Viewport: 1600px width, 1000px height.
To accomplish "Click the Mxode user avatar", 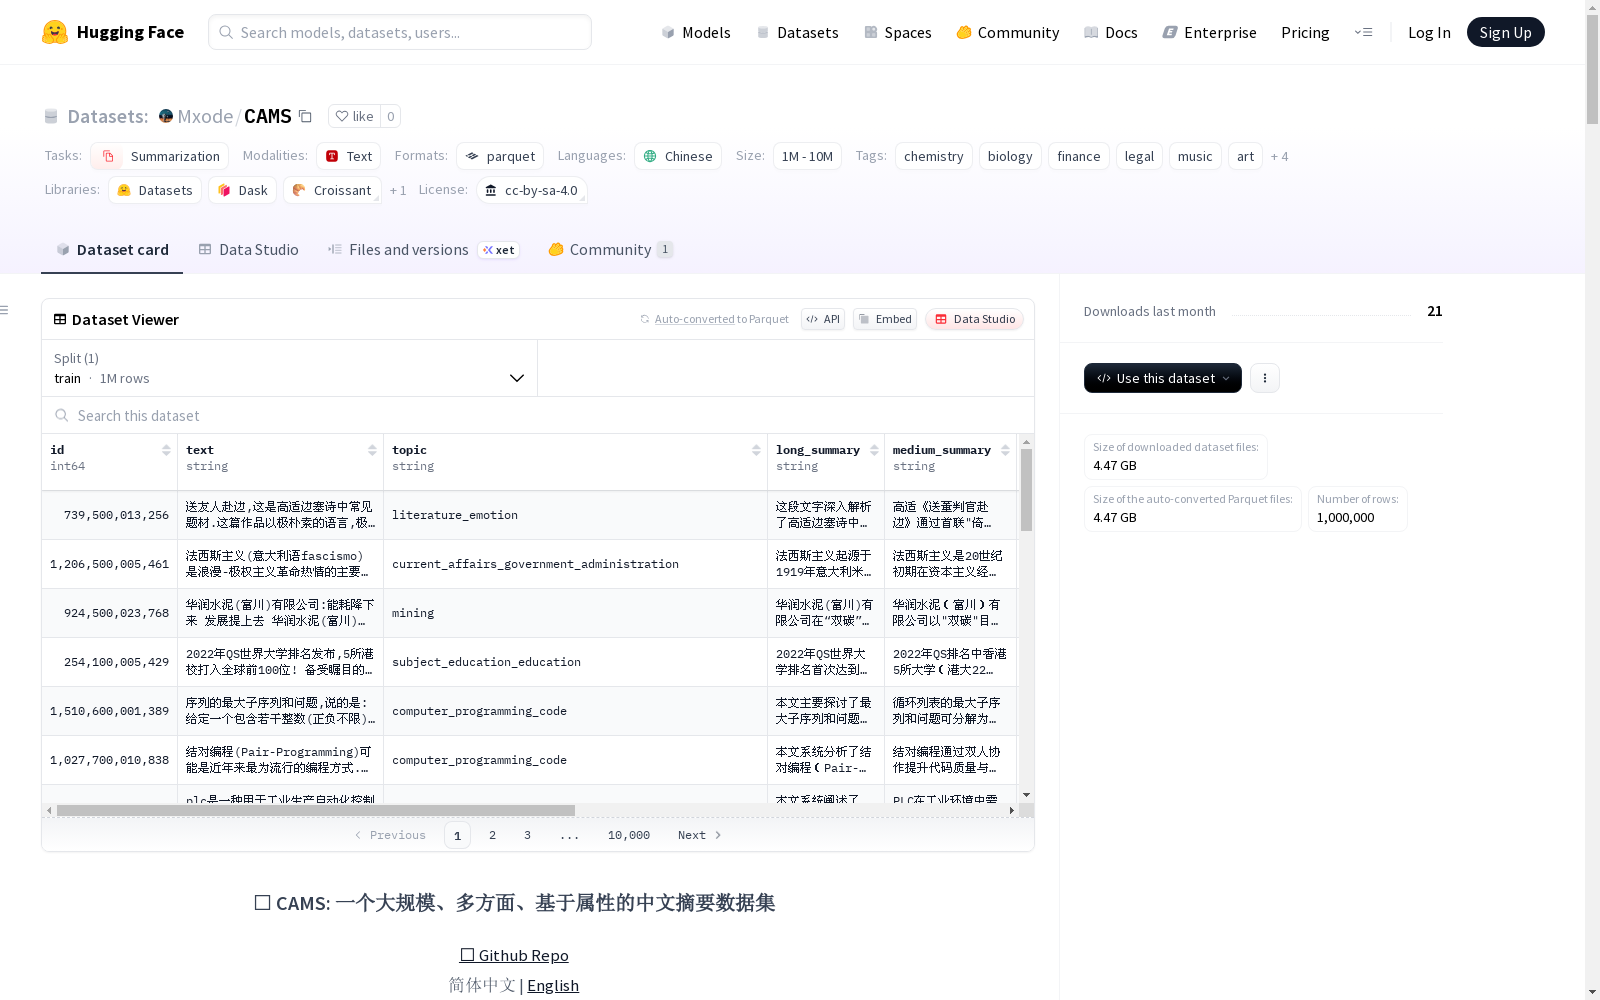I will [166, 116].
